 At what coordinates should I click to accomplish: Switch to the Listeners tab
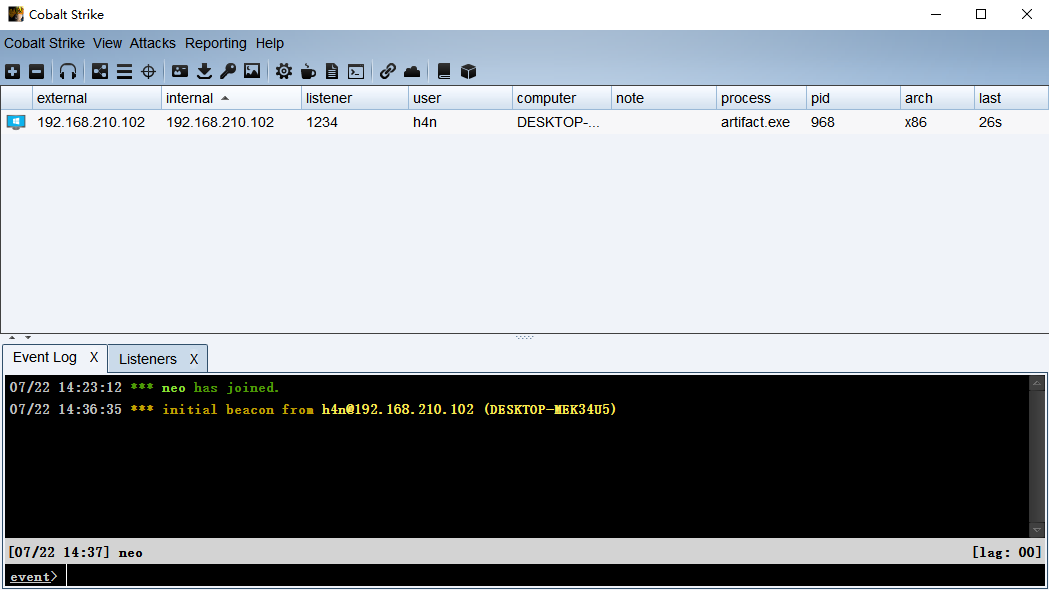[x=148, y=359]
